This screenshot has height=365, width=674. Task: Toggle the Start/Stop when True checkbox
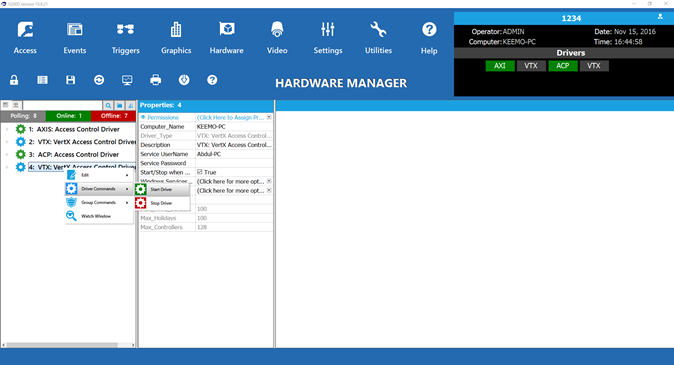click(x=199, y=172)
